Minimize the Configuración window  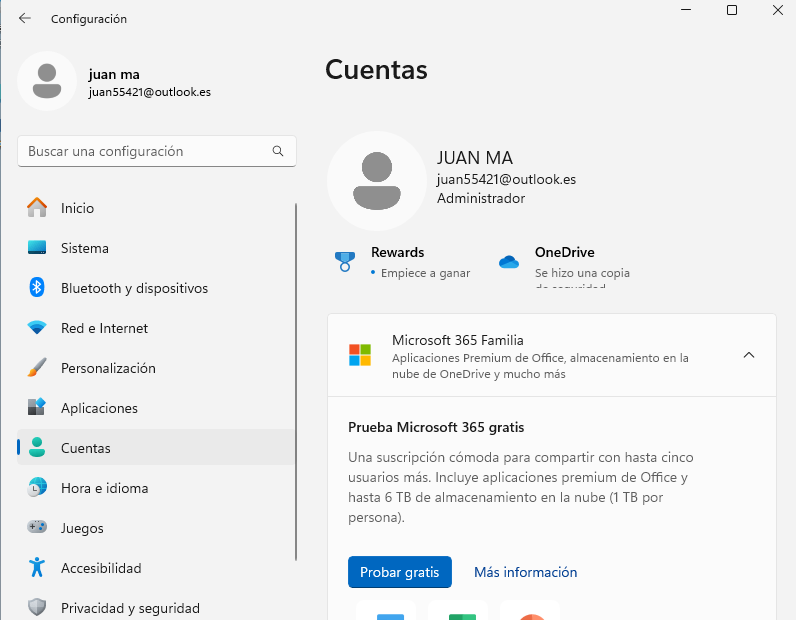(x=686, y=10)
